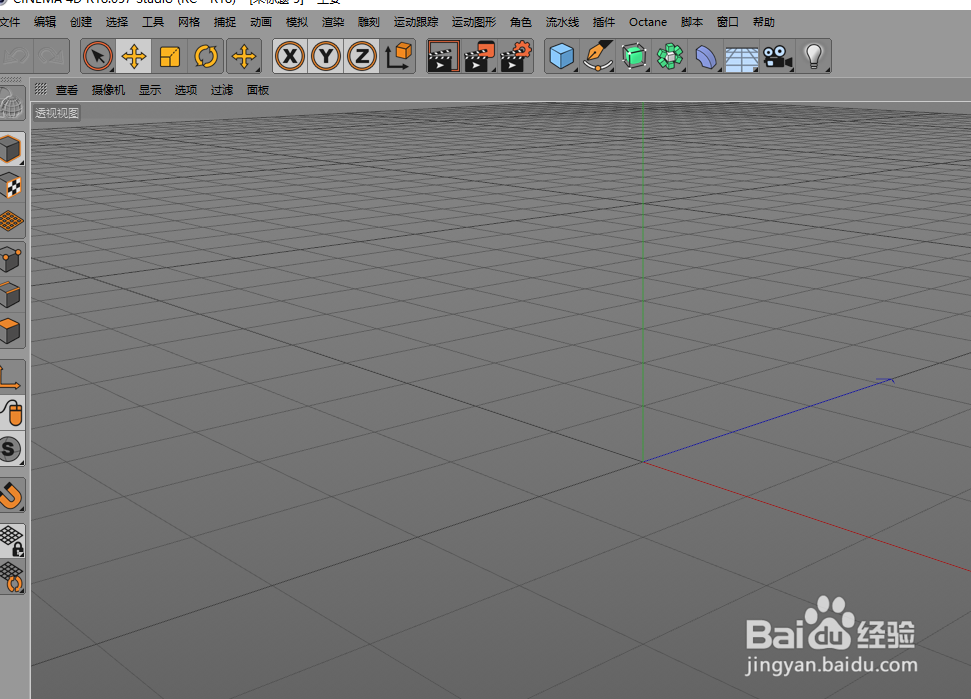Open the 角色 menu

coord(520,22)
